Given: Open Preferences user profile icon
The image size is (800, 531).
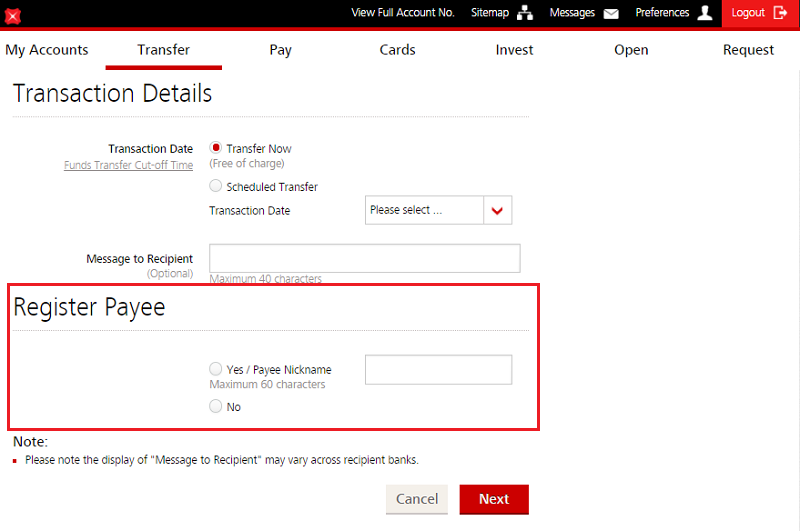Looking at the screenshot, I should [x=705, y=13].
